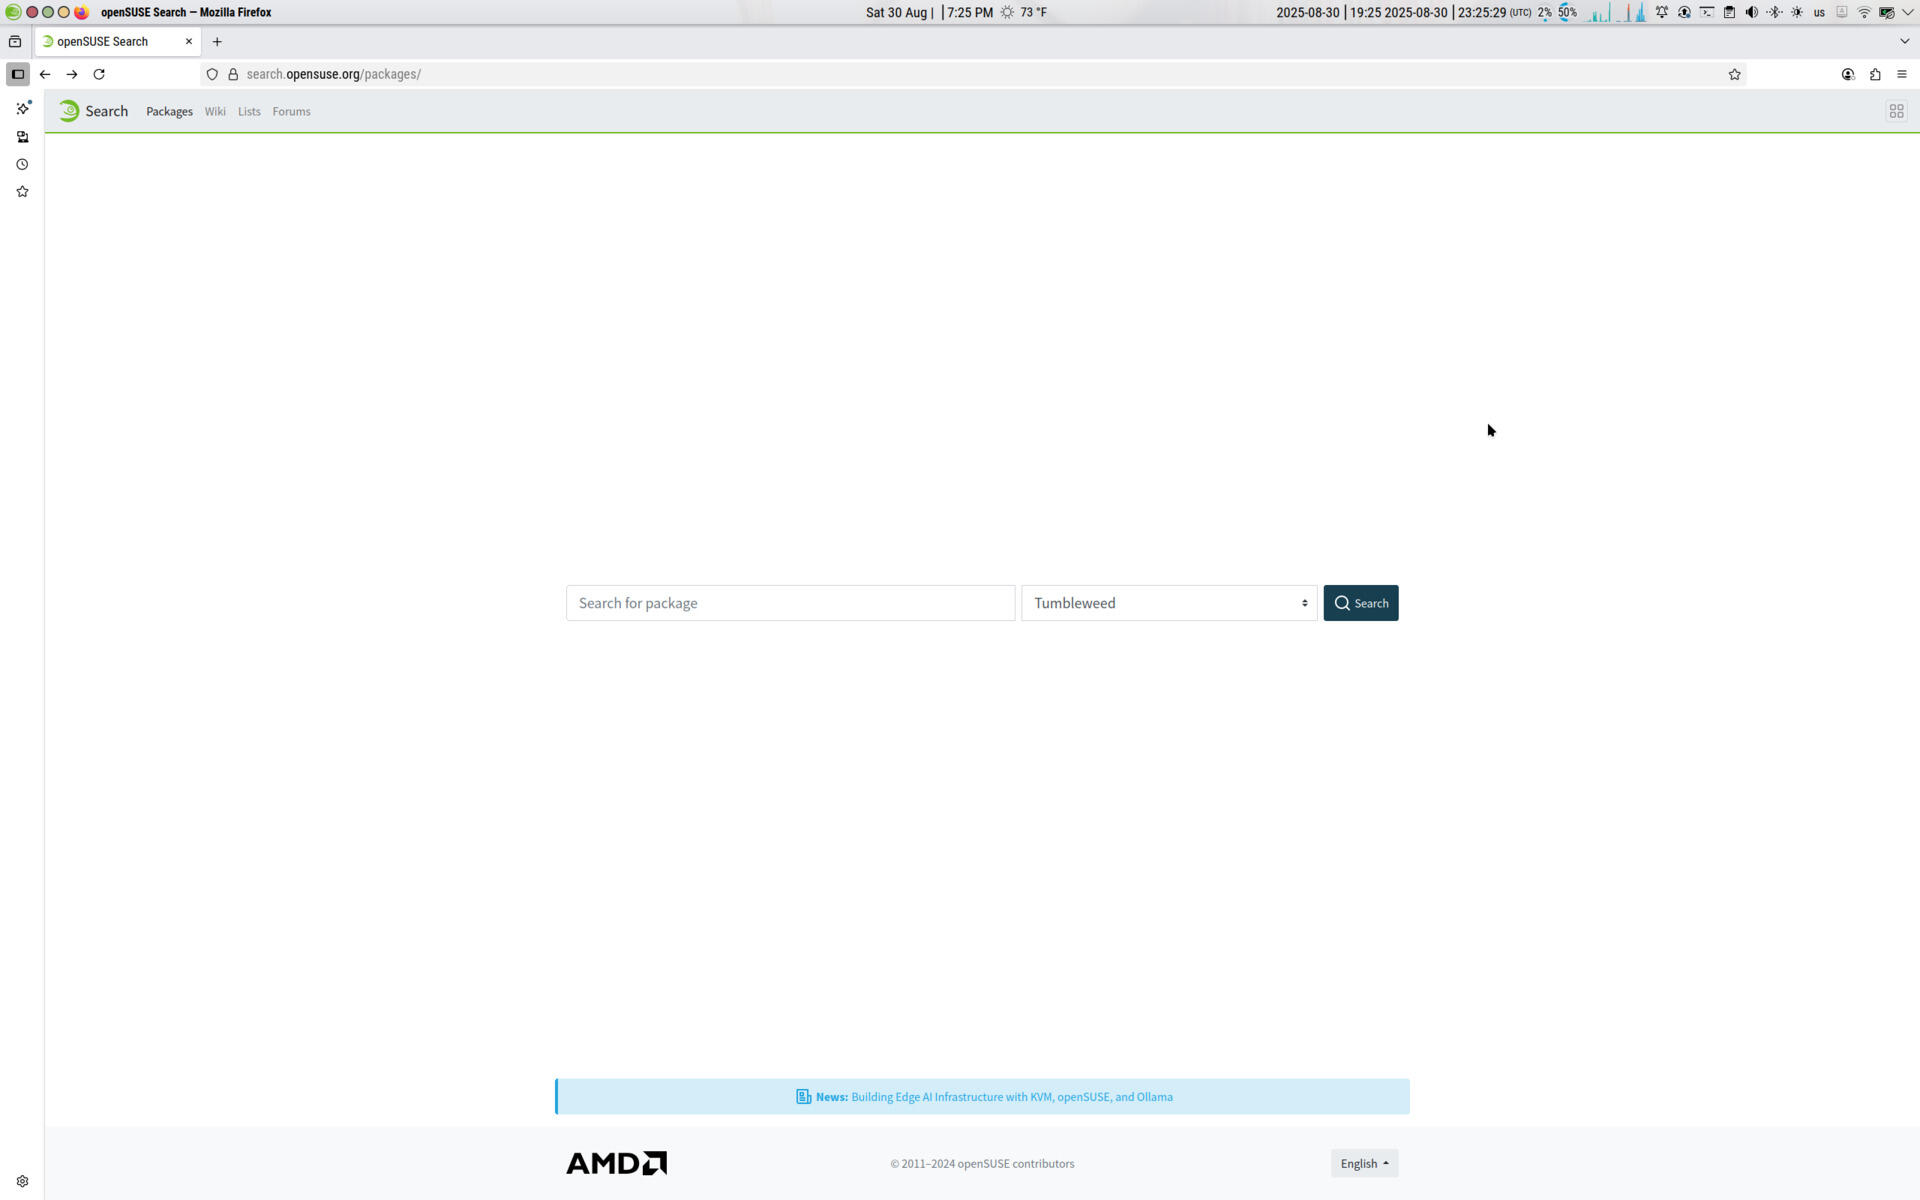Open the English language selector
This screenshot has height=1200, width=1920.
pos(1364,1163)
